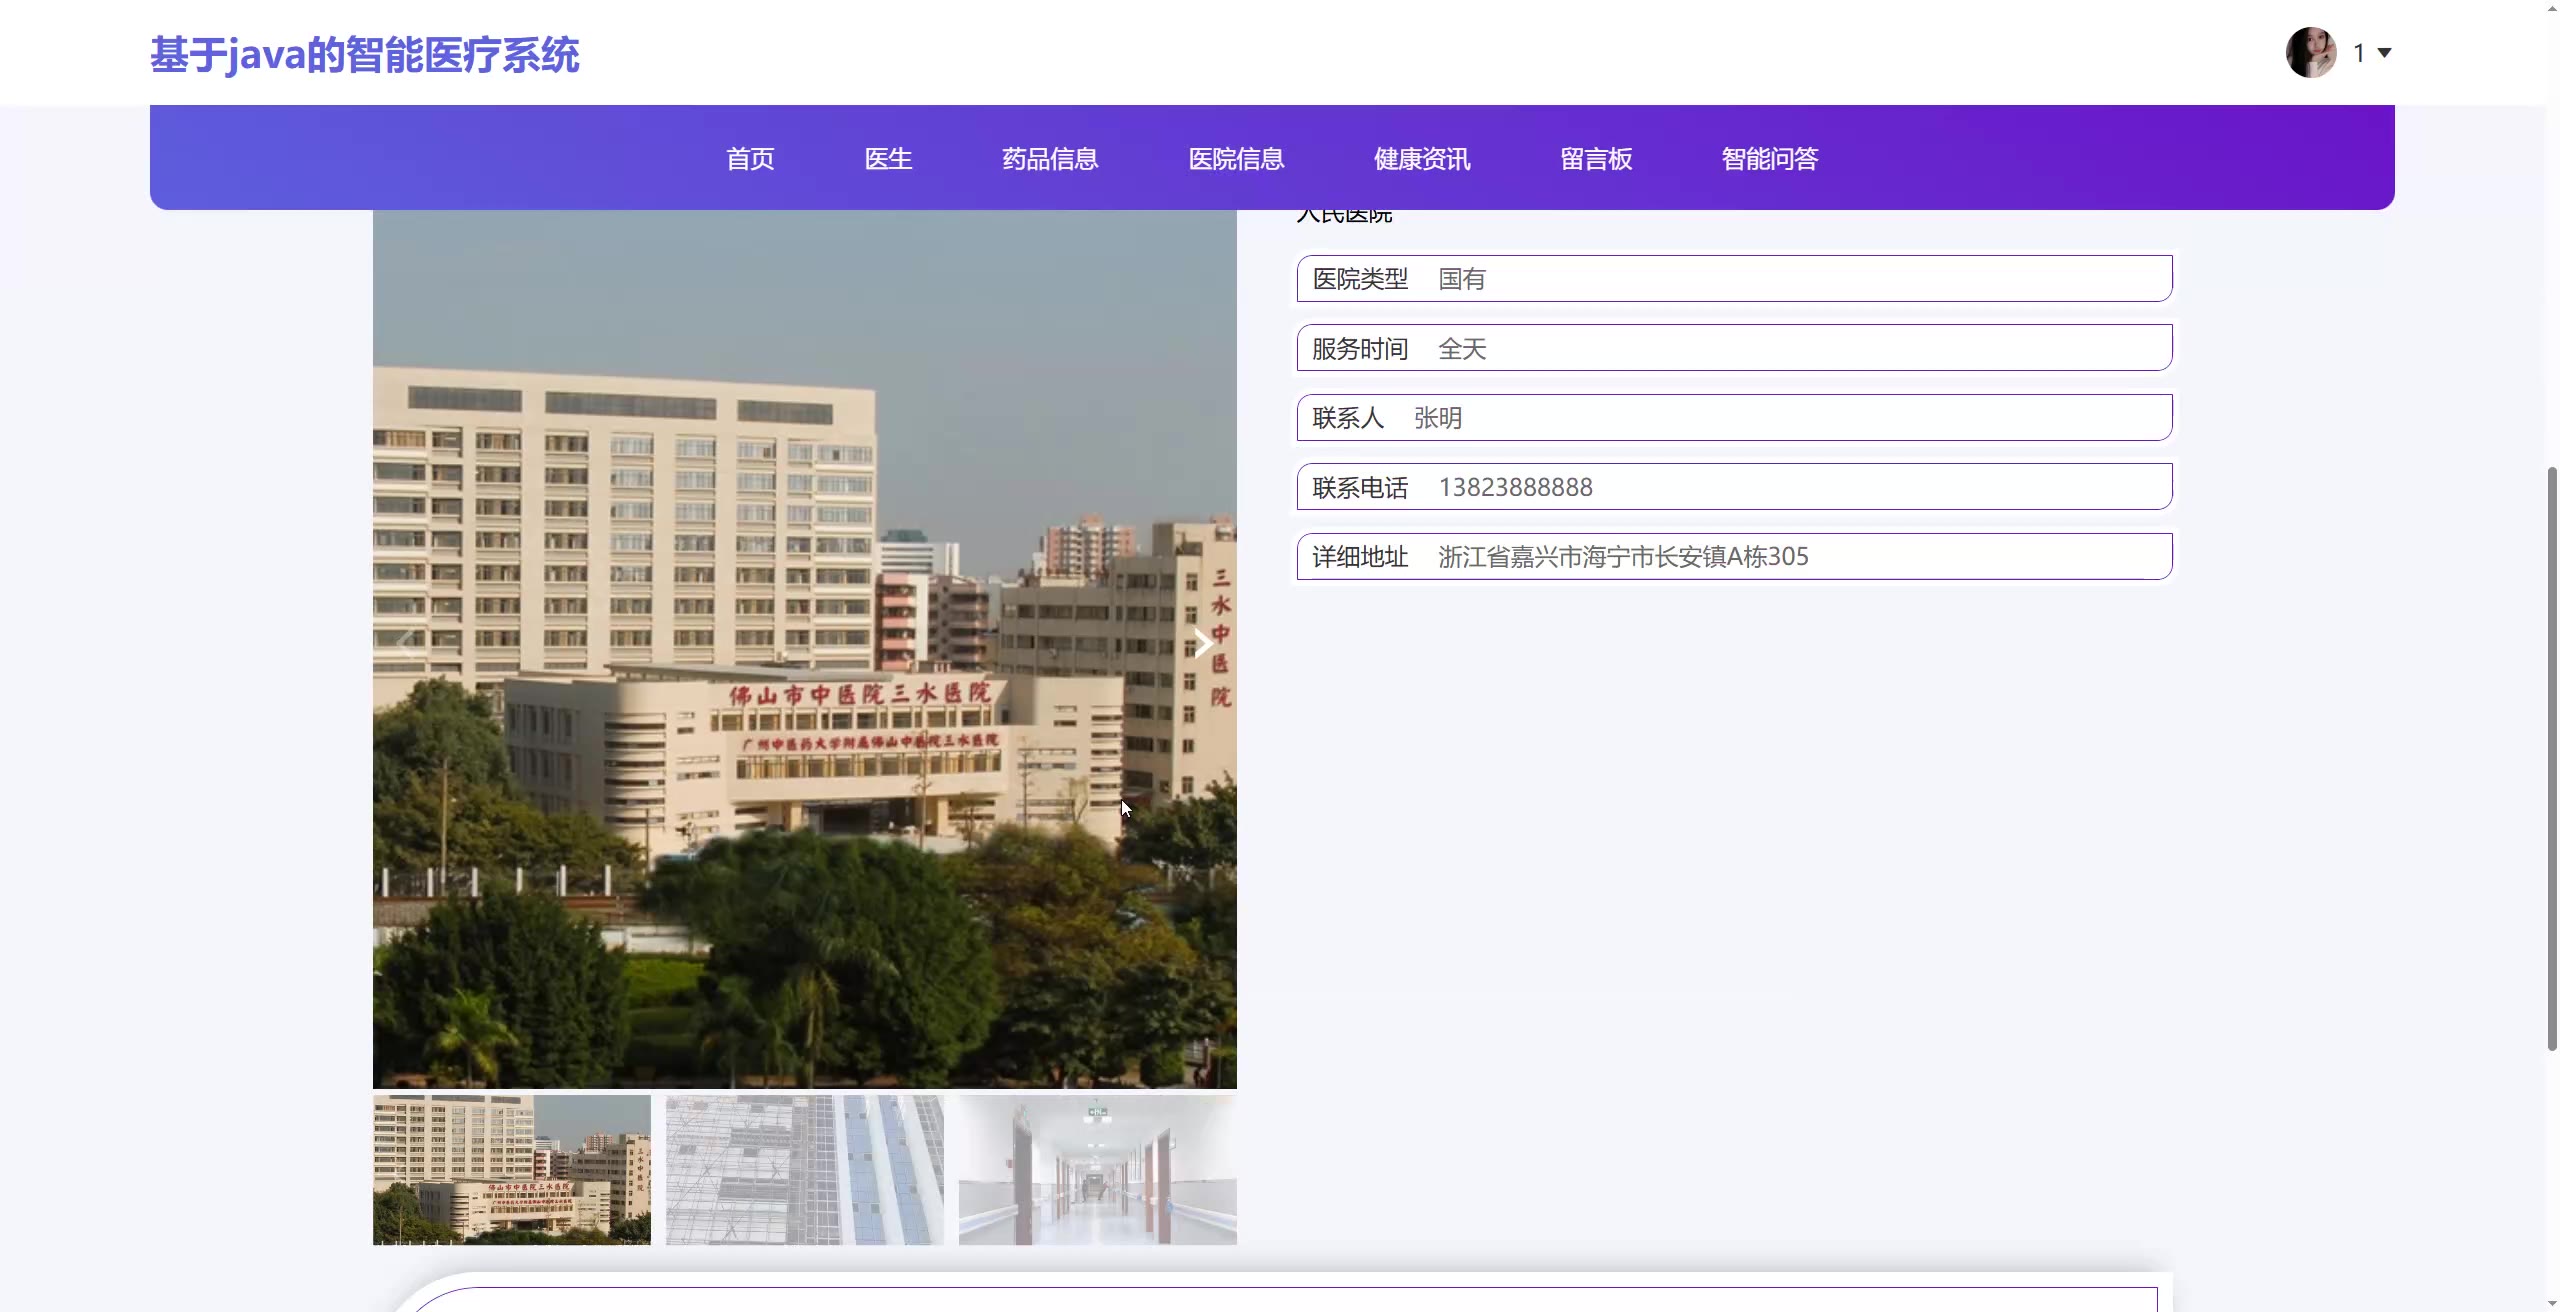The width and height of the screenshot is (2560, 1312).
Task: Click the previous-image carousel arrow
Action: [406, 644]
